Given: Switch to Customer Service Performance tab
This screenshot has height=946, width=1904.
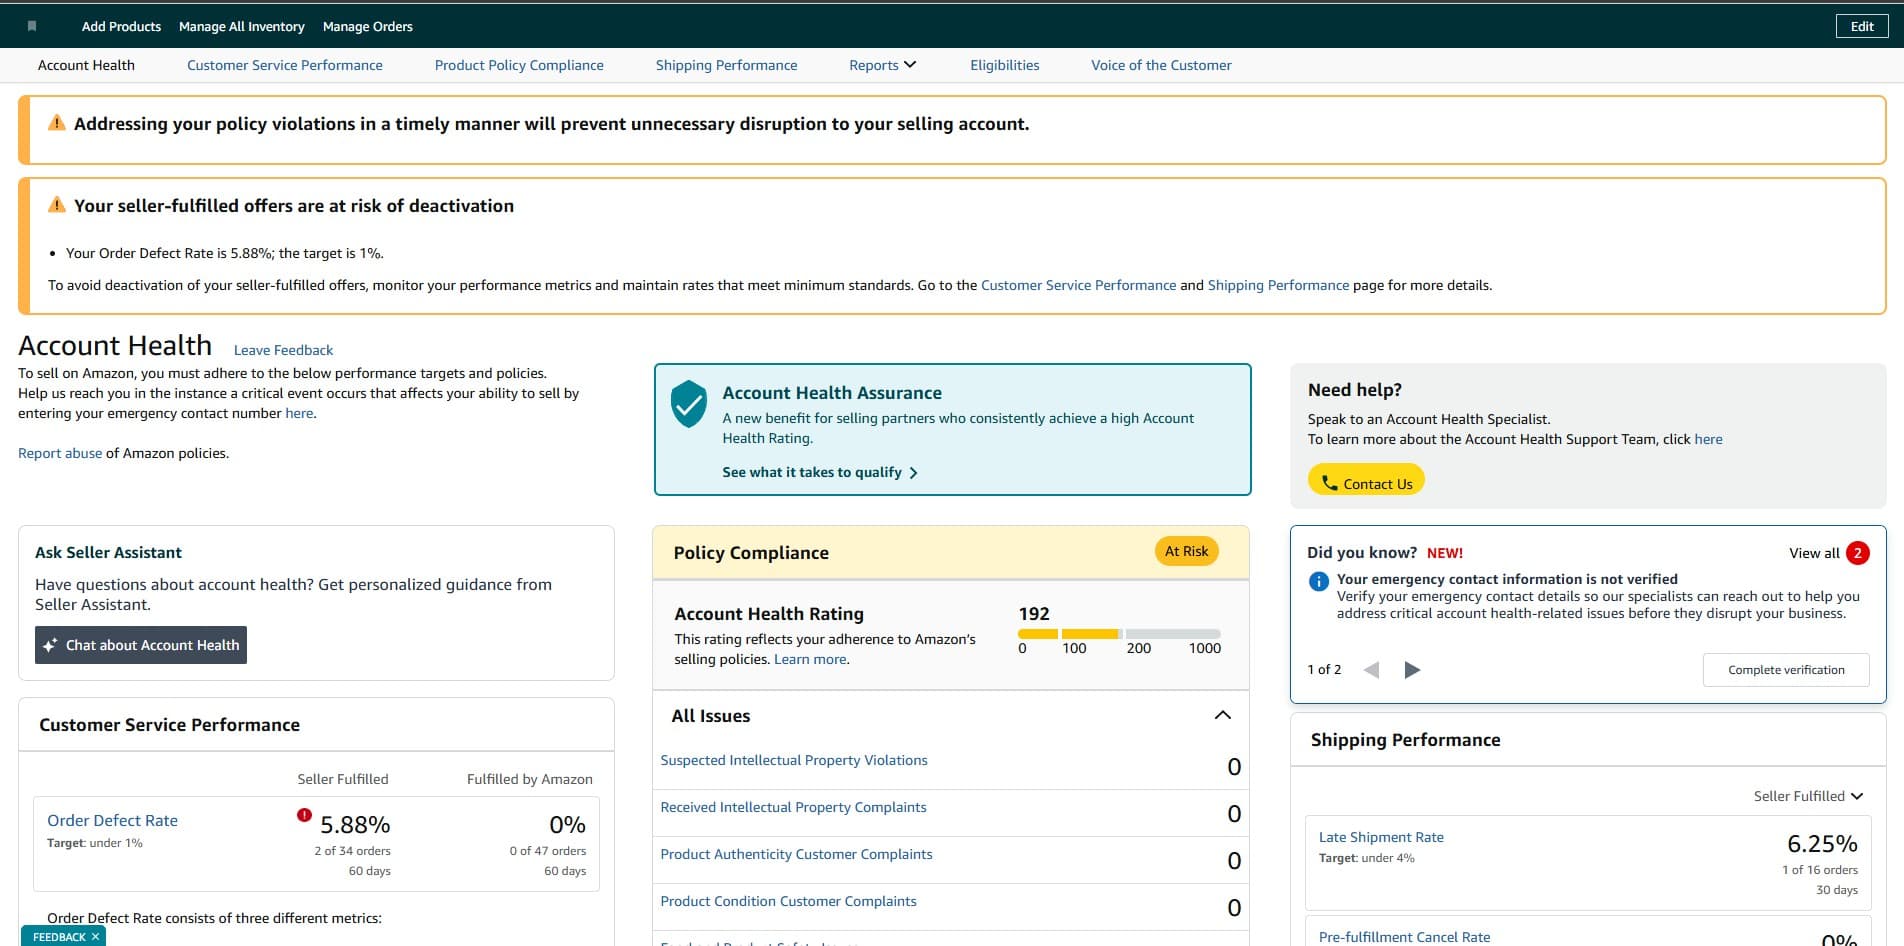Looking at the screenshot, I should coord(284,65).
